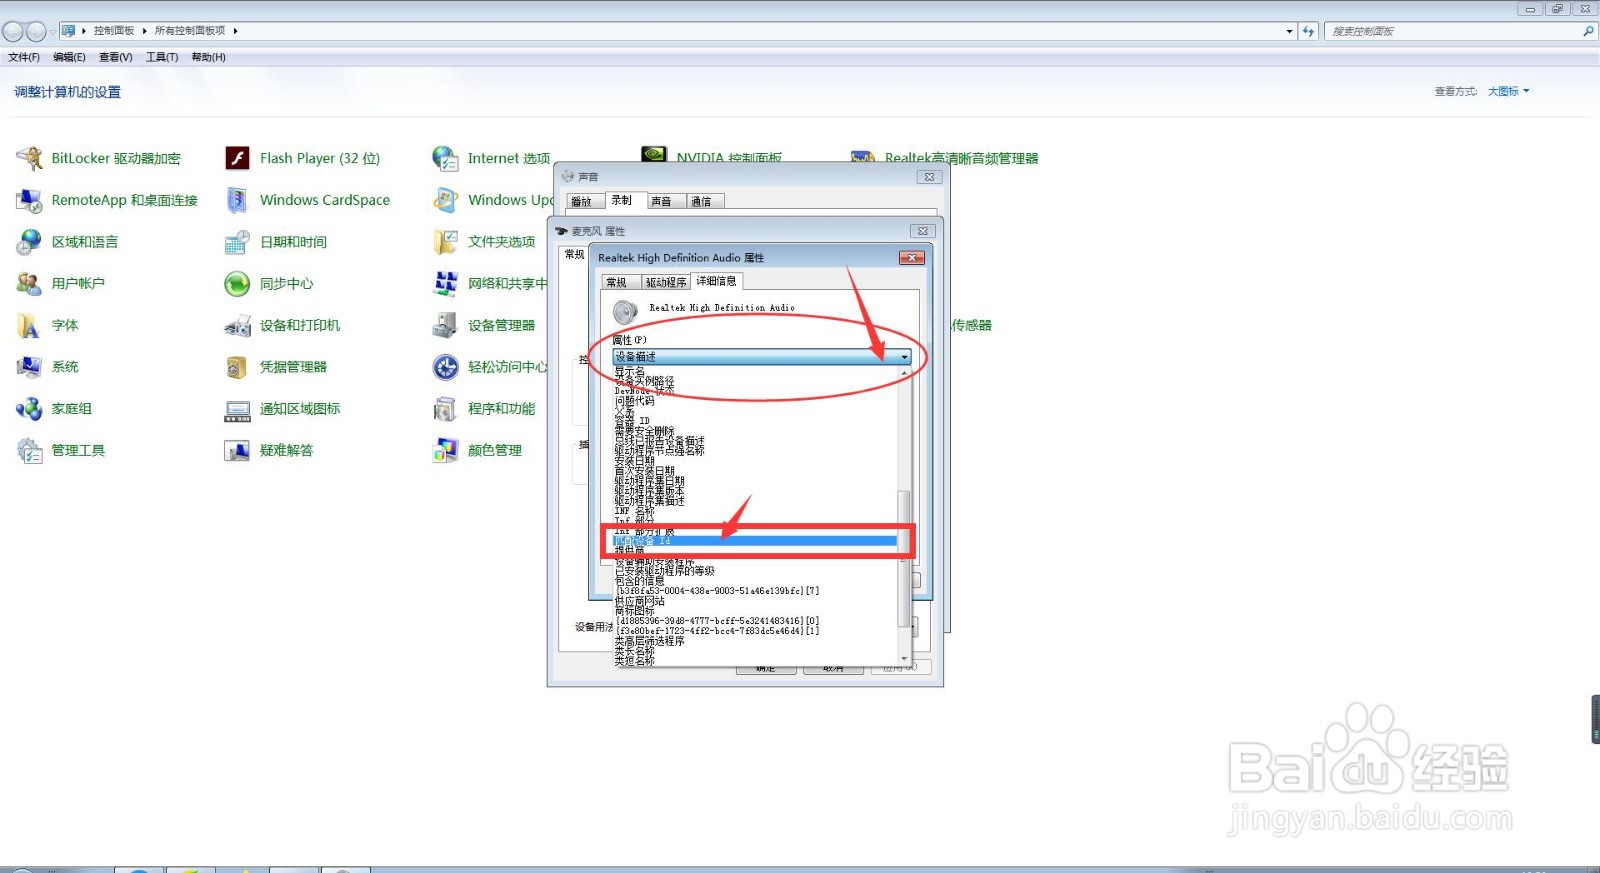This screenshot has width=1600, height=873.
Task: Open the 通知区域图标 icon
Action: coord(237,409)
